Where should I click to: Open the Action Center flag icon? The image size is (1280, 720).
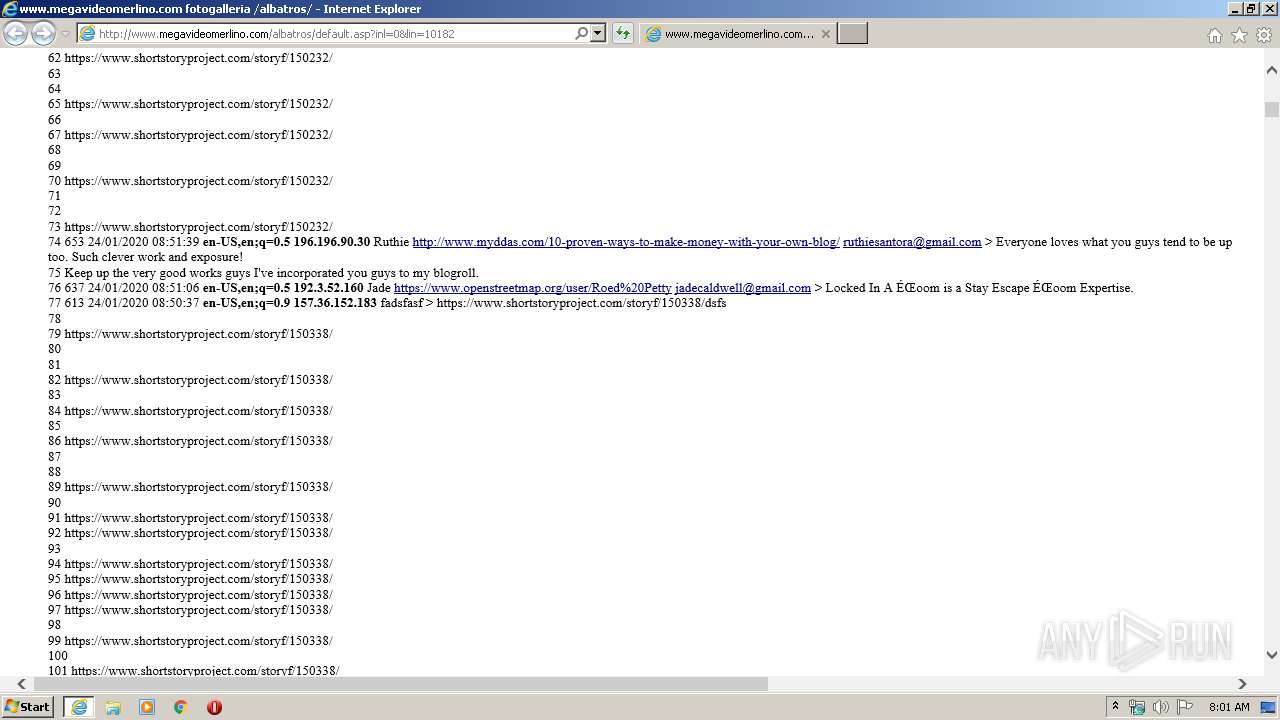tap(1185, 707)
